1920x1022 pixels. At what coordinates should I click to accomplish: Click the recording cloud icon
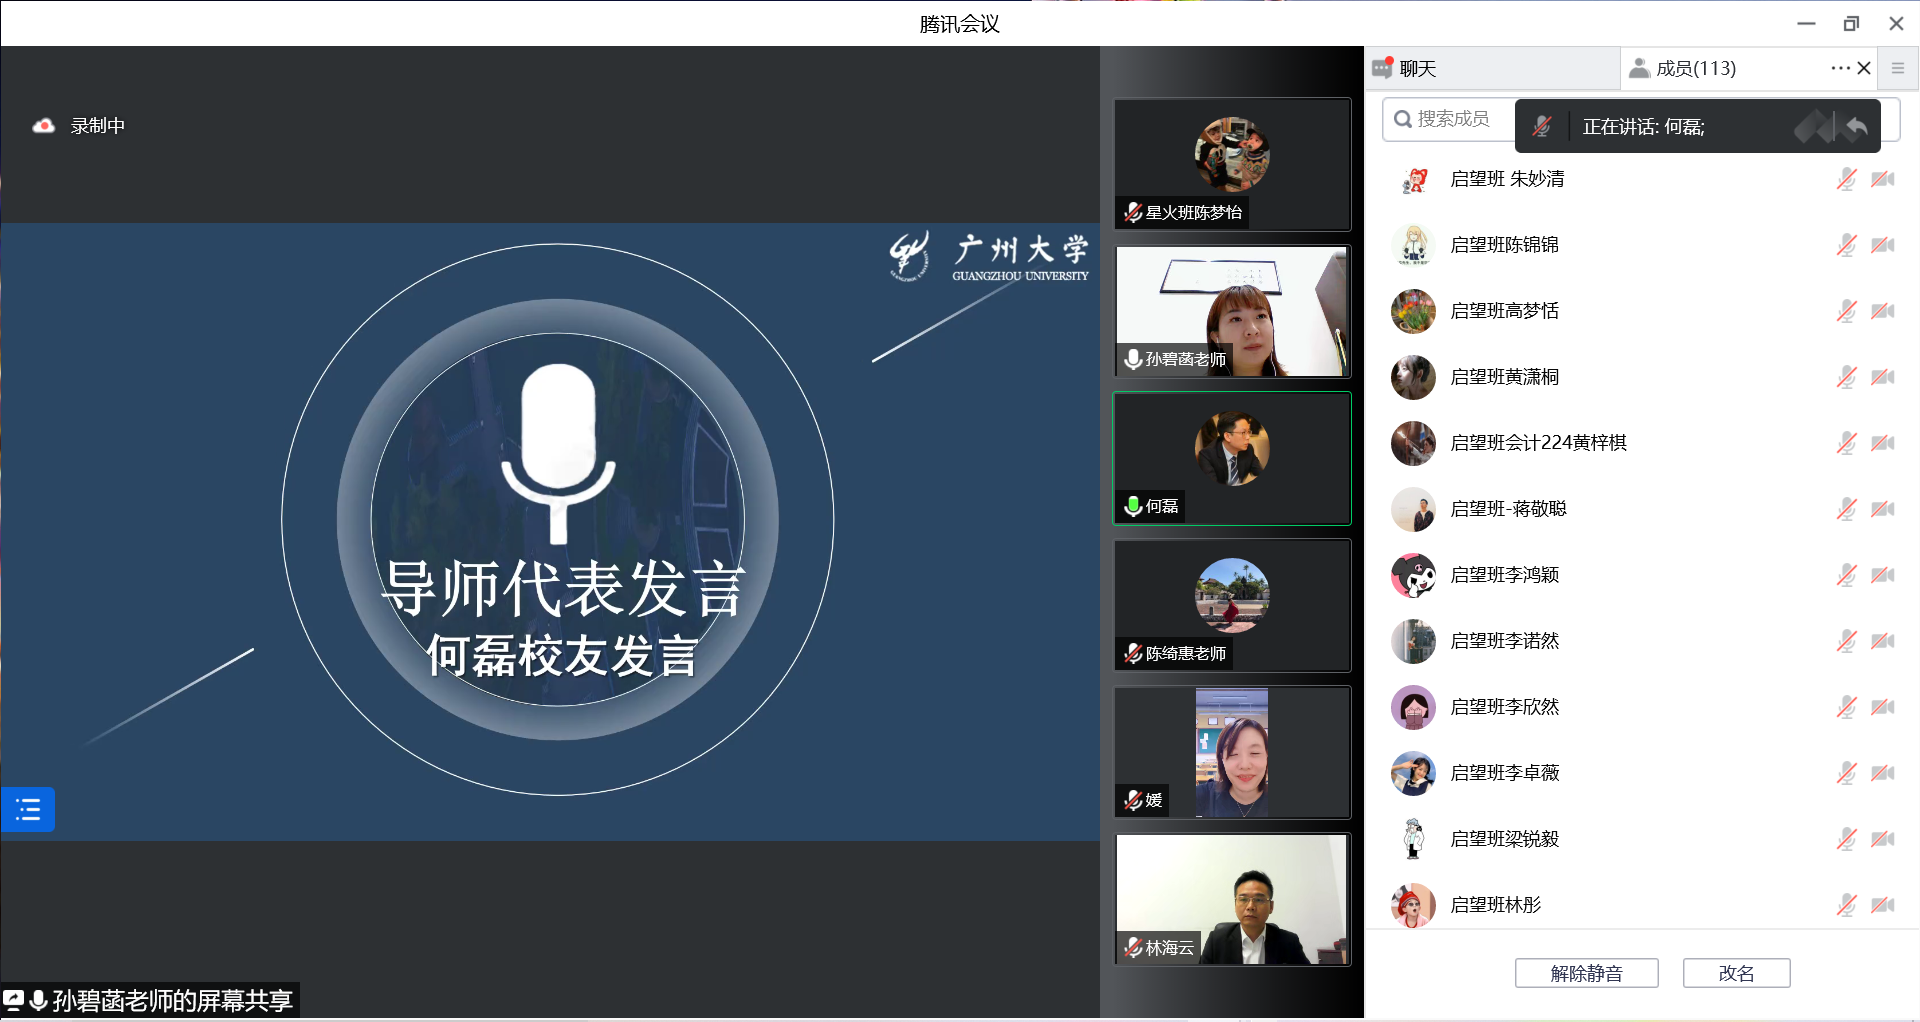tap(43, 126)
